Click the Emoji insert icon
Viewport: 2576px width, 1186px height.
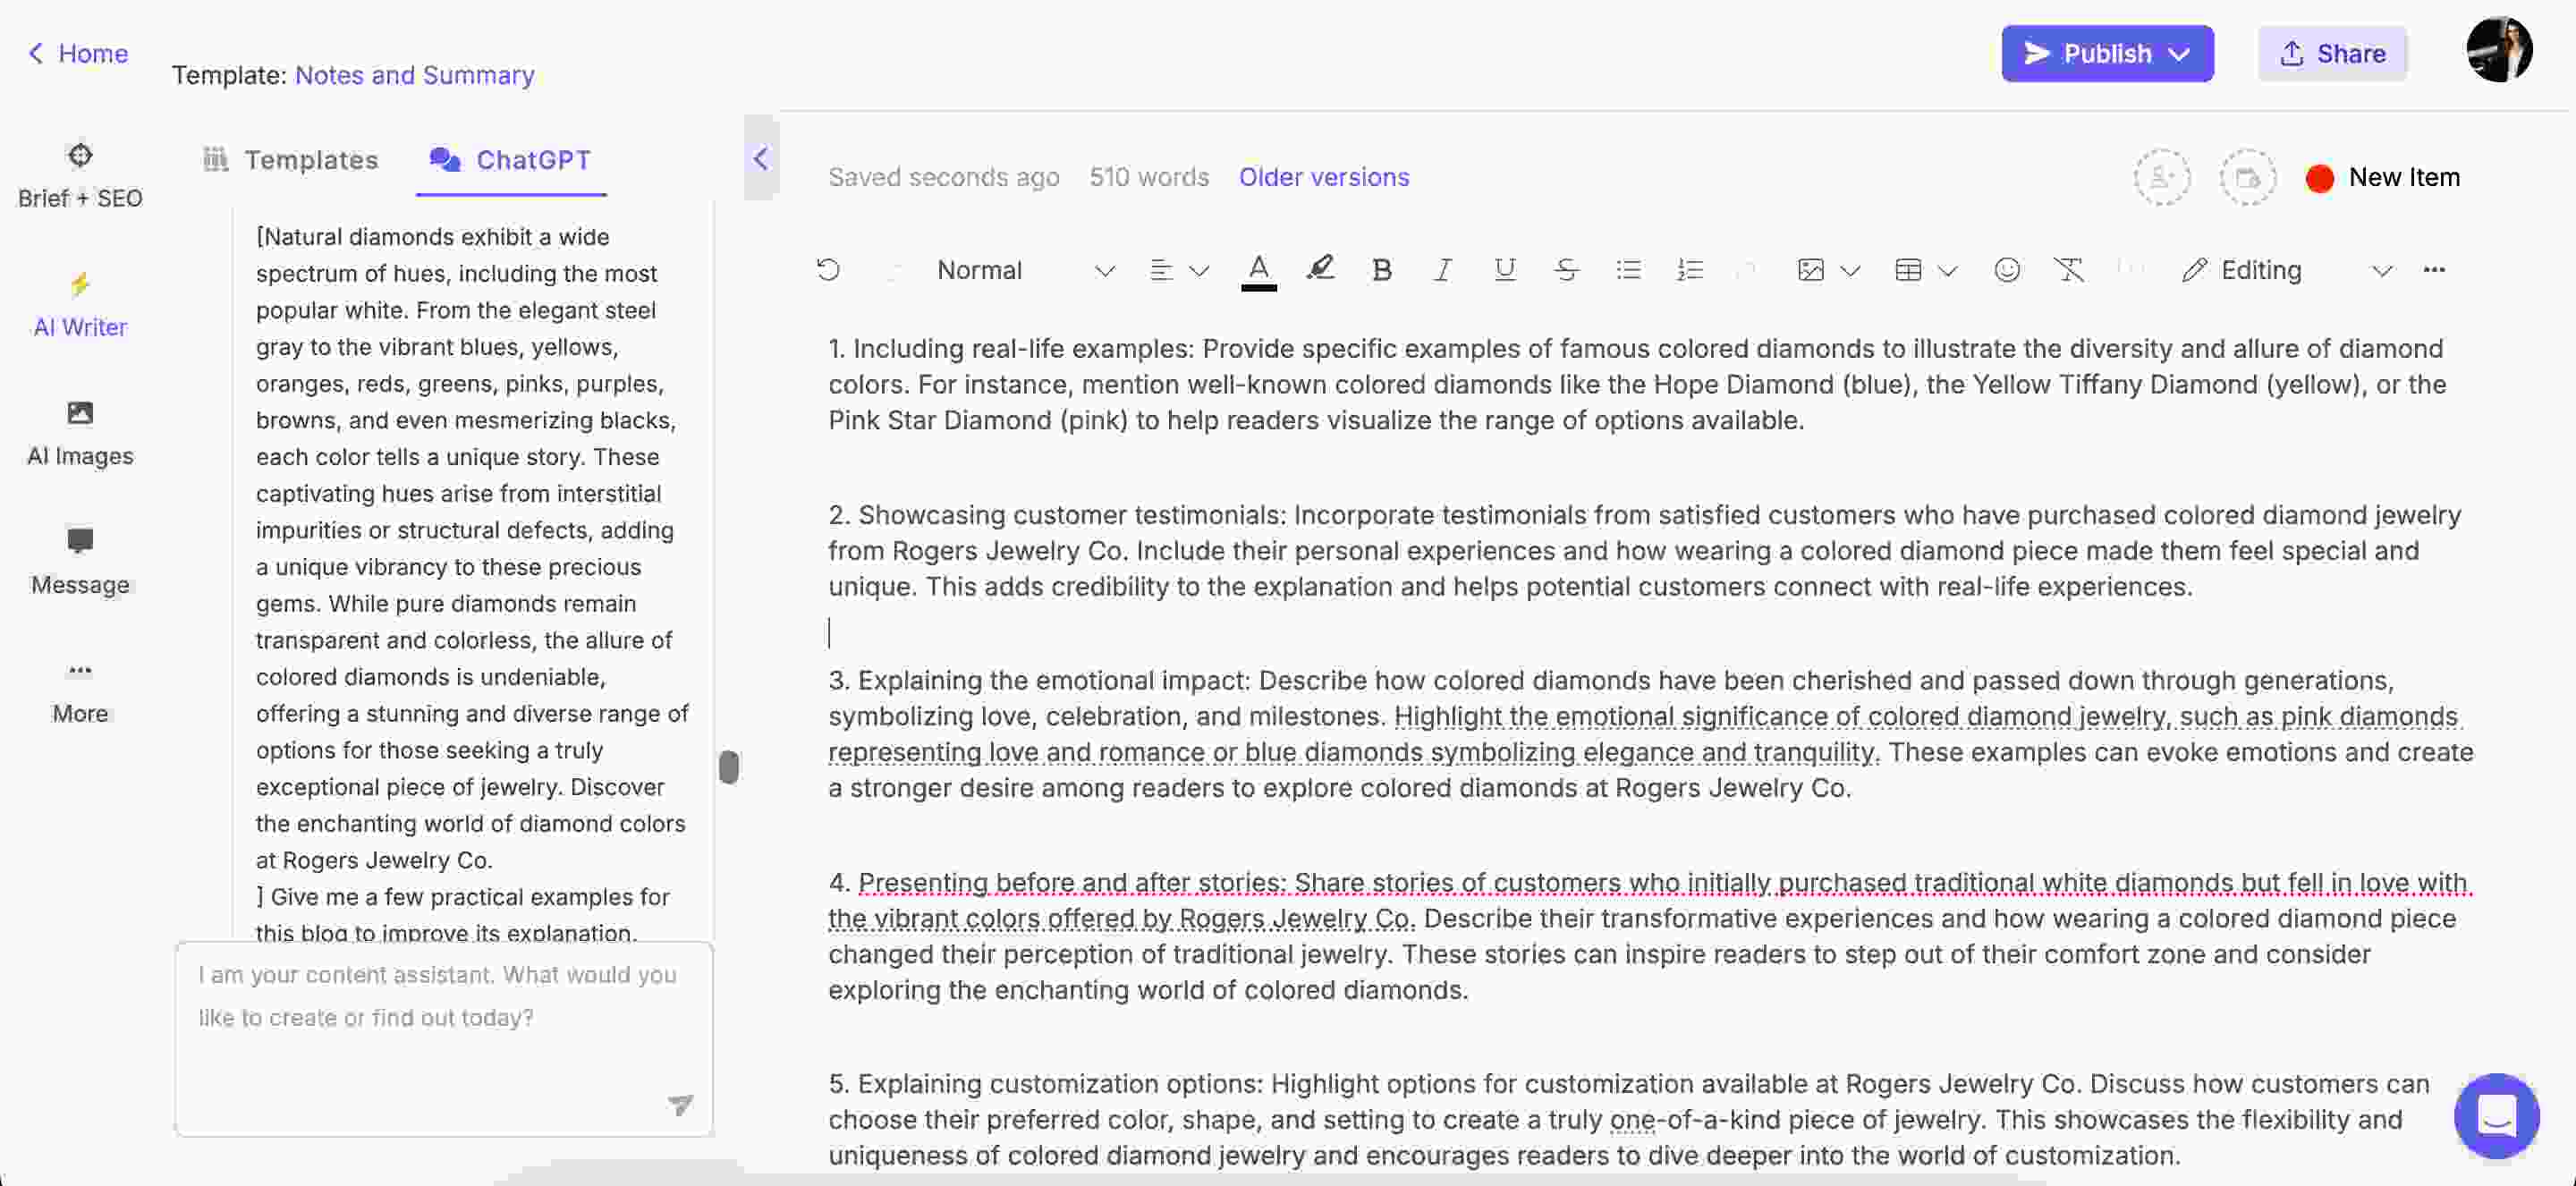click(x=2009, y=267)
